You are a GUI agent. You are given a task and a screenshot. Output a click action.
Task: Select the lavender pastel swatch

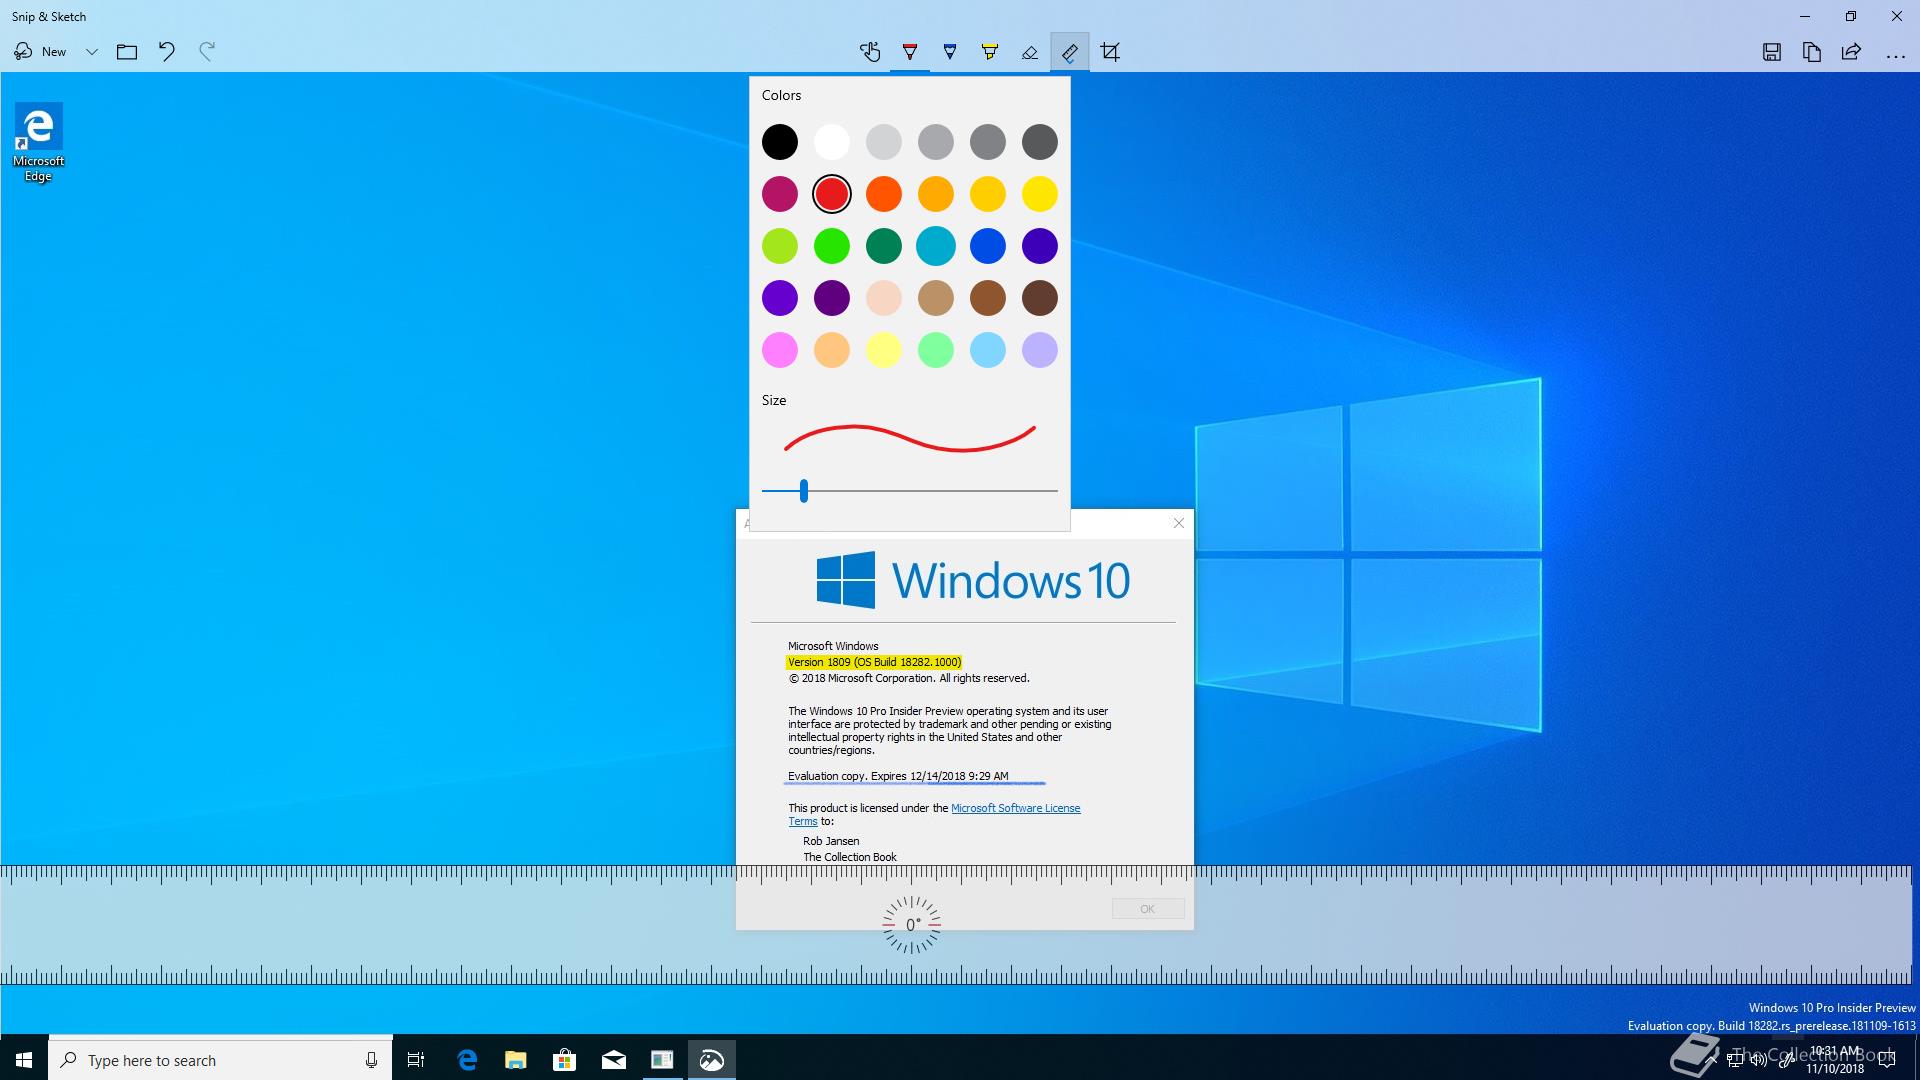click(1040, 350)
